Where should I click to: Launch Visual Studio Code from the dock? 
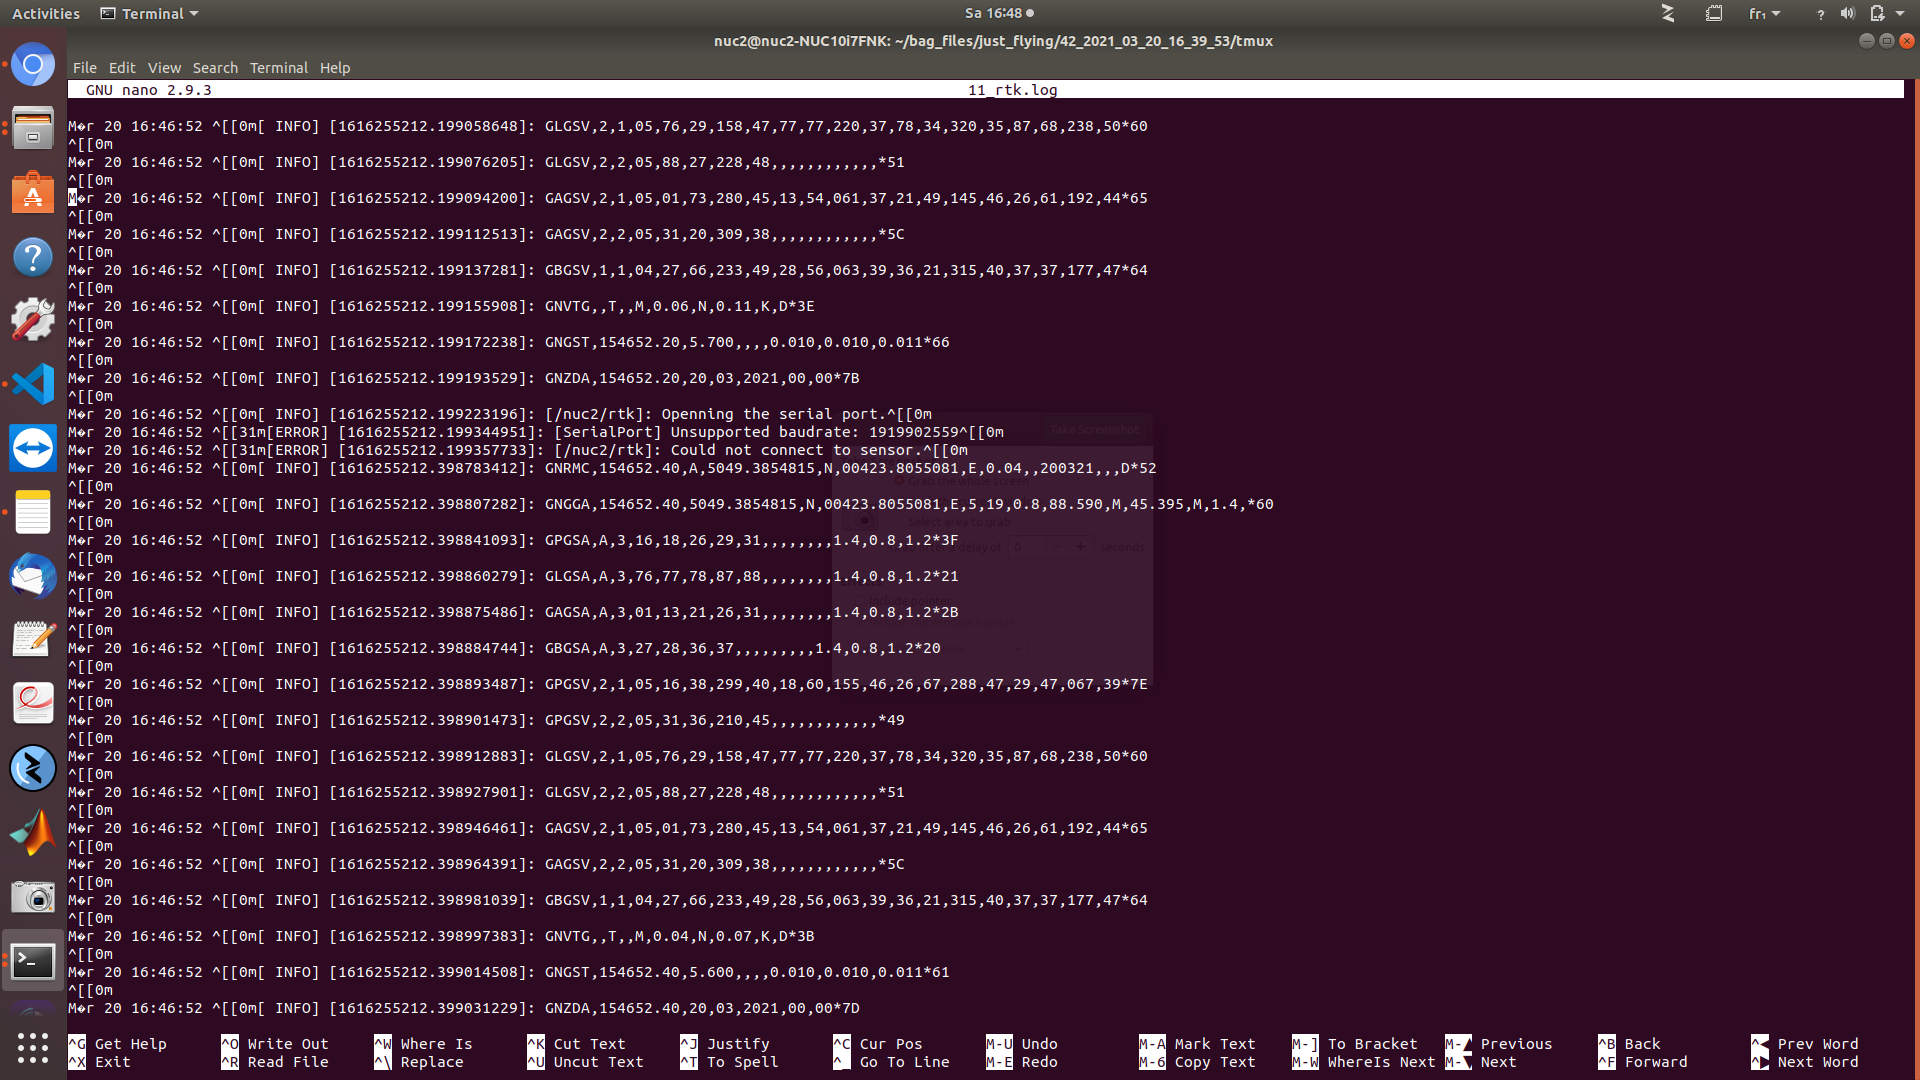33,384
